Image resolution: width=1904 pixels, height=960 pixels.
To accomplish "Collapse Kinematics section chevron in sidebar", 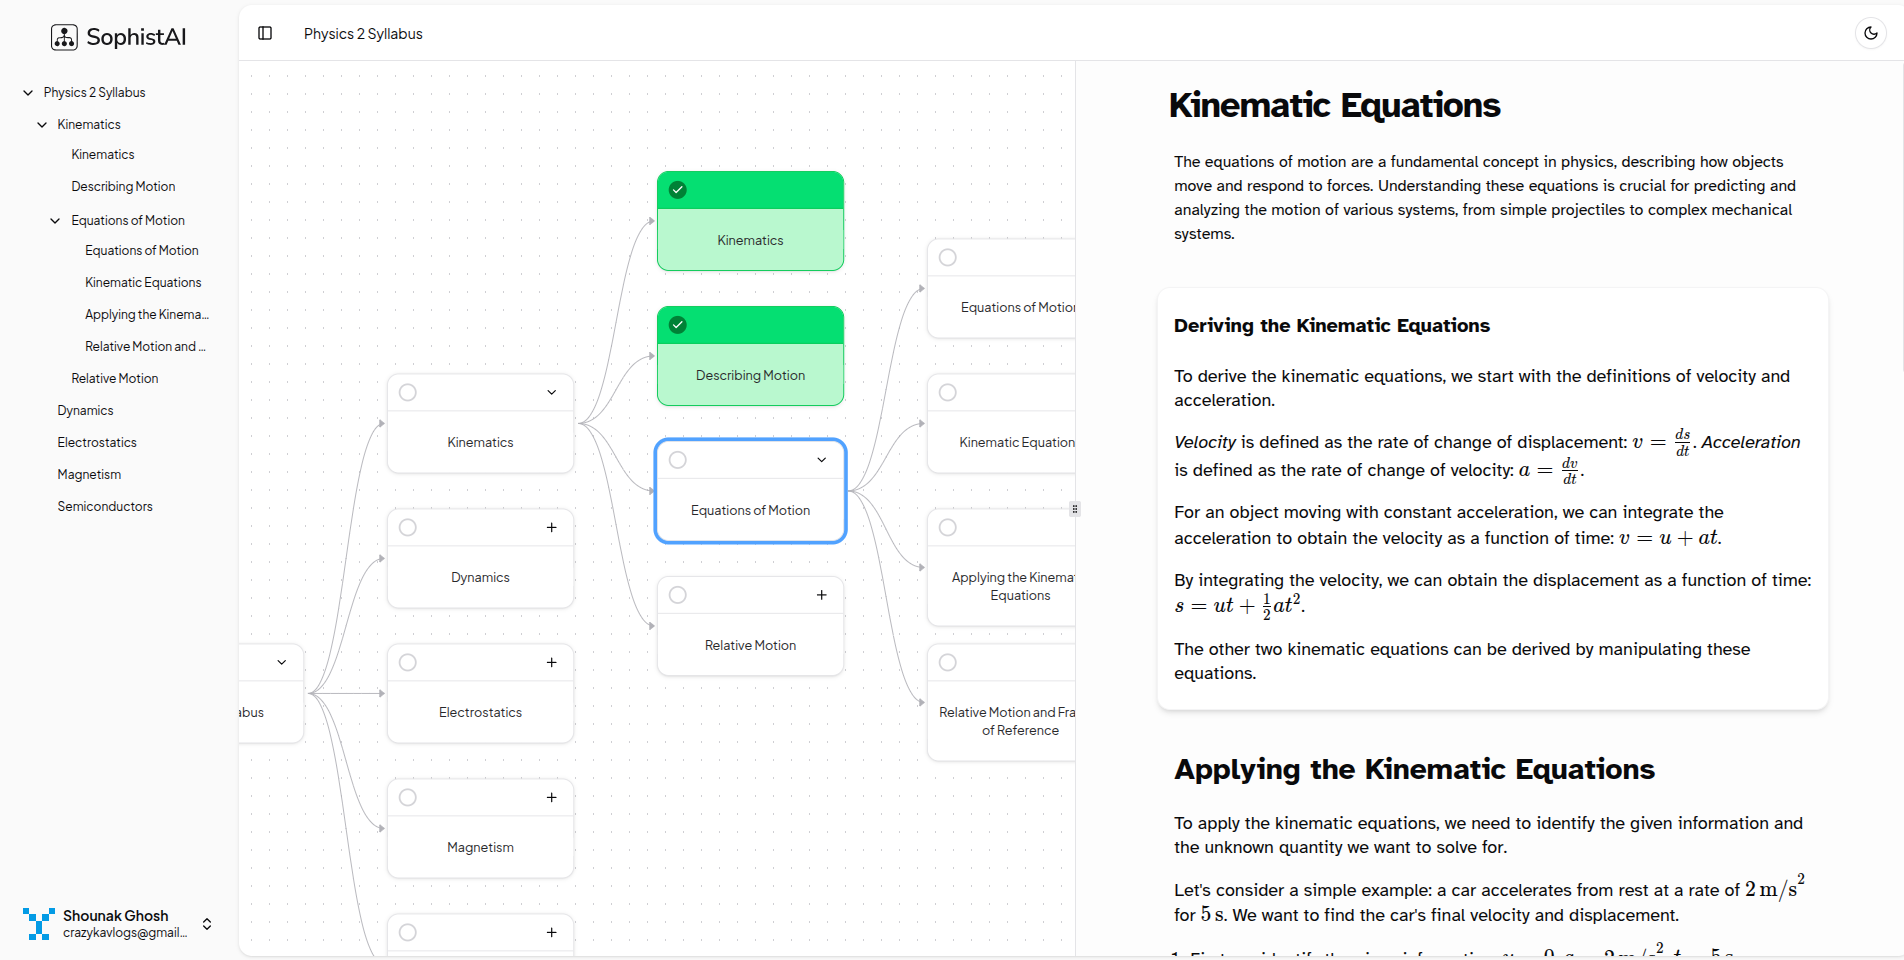I will pos(42,125).
